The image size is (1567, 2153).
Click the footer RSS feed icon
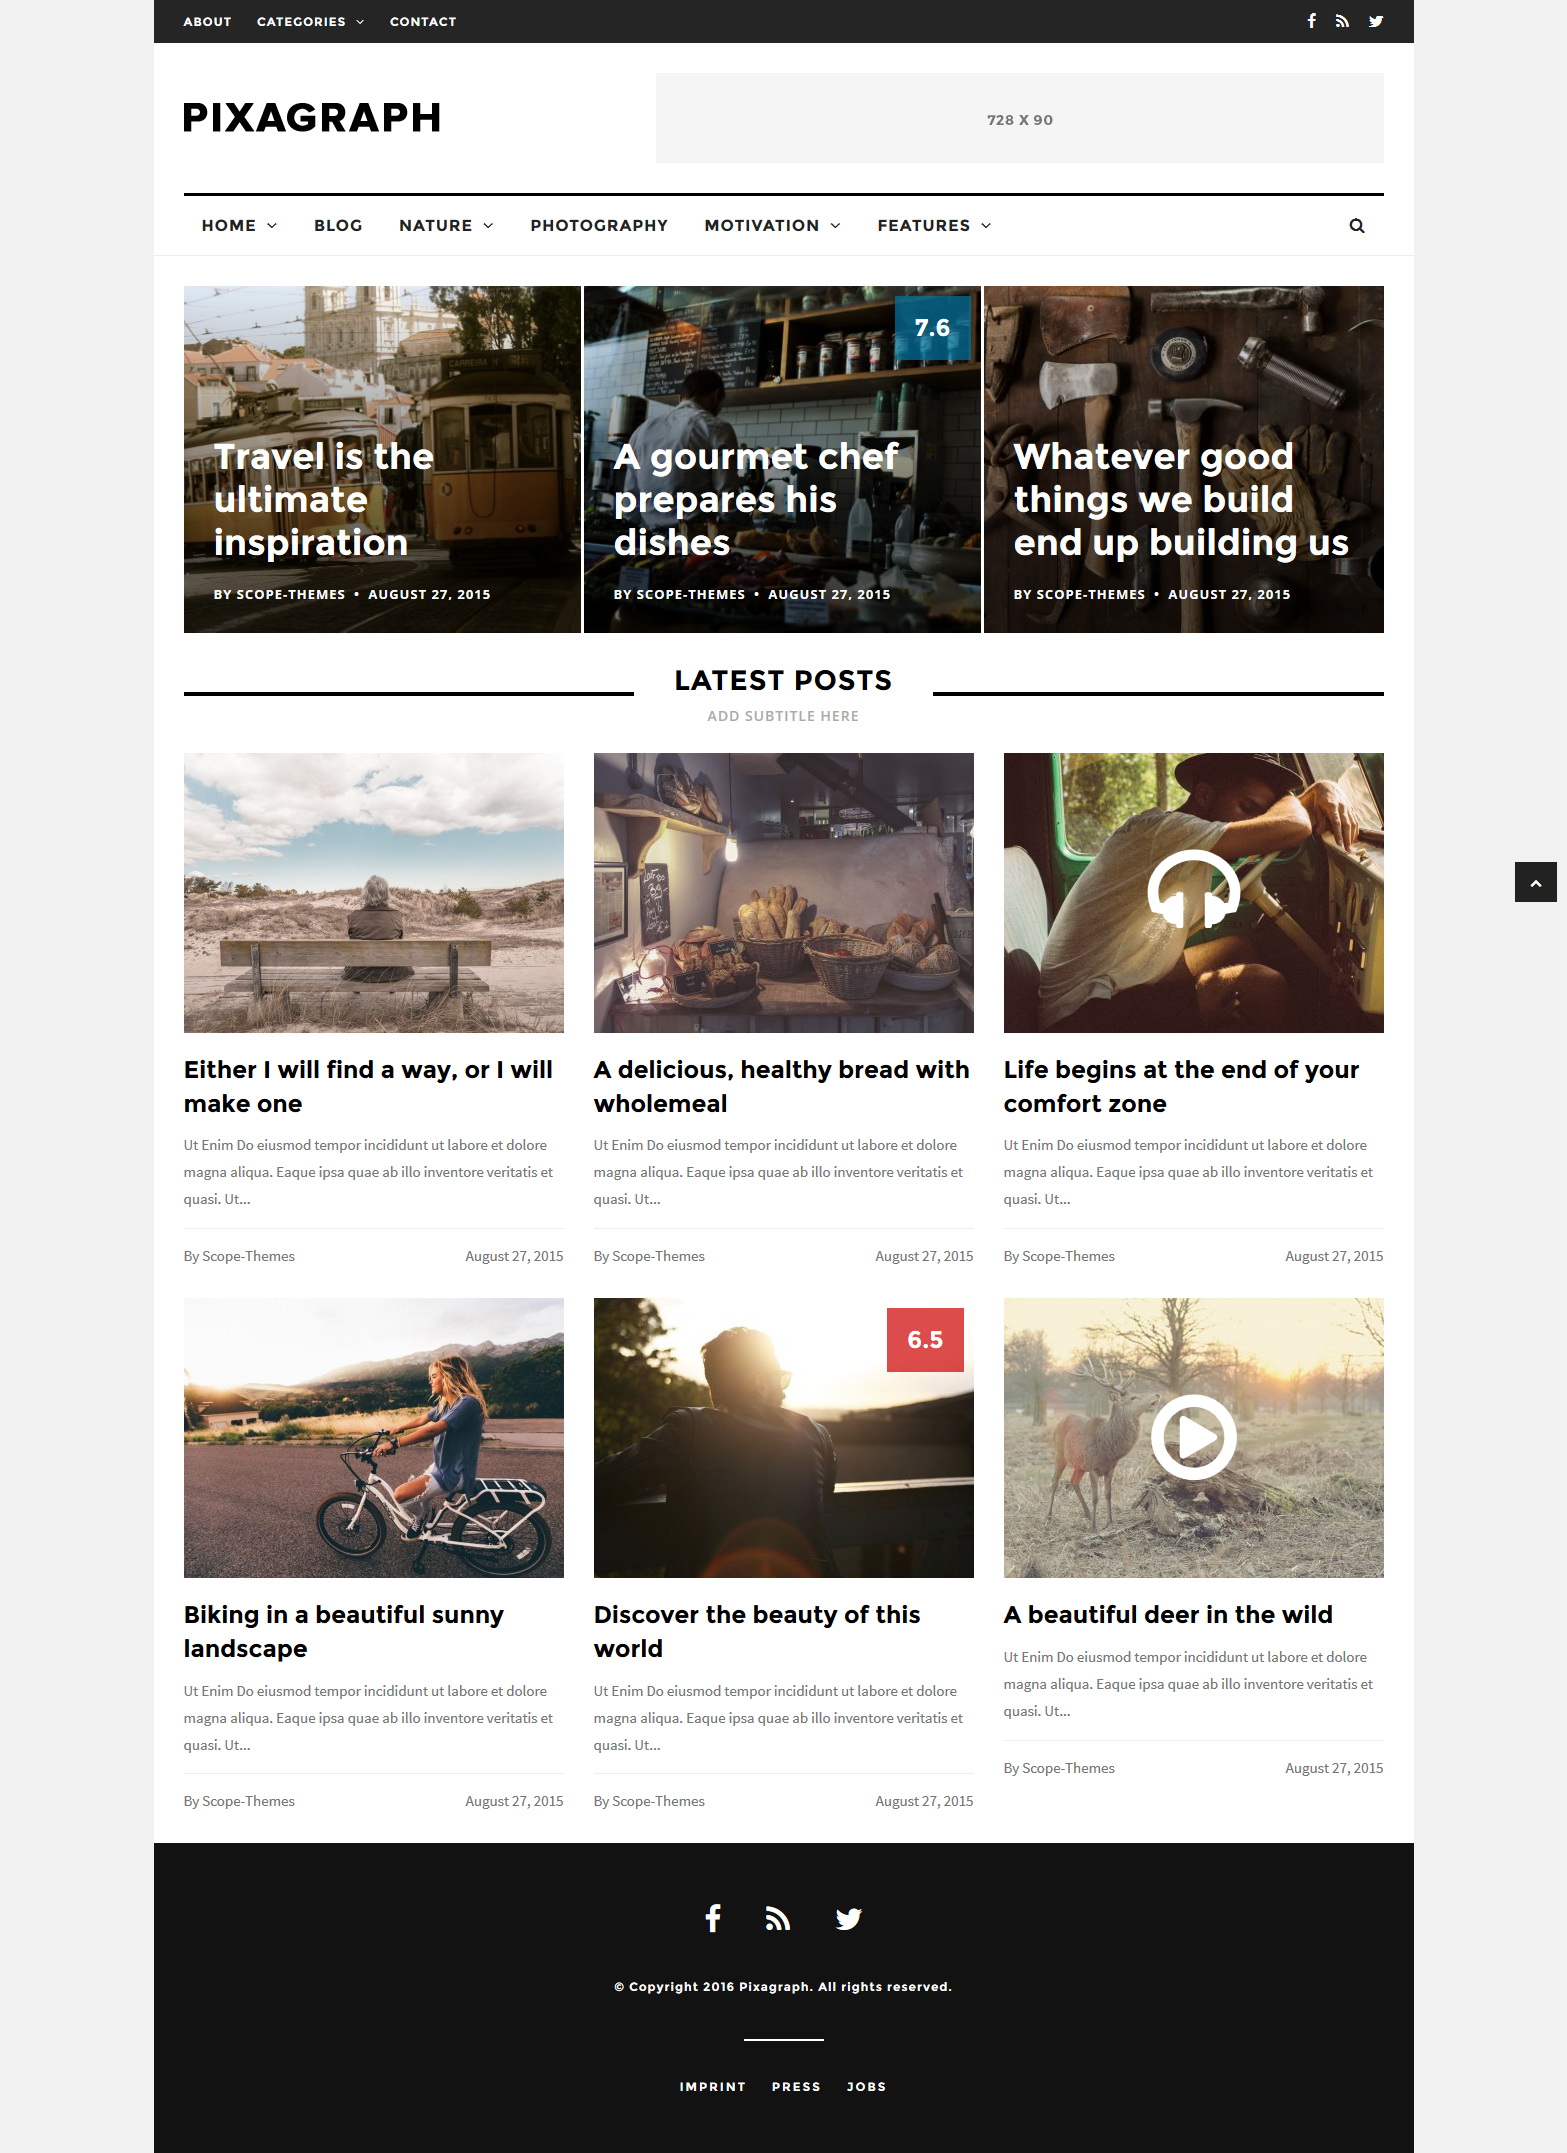pos(778,1918)
